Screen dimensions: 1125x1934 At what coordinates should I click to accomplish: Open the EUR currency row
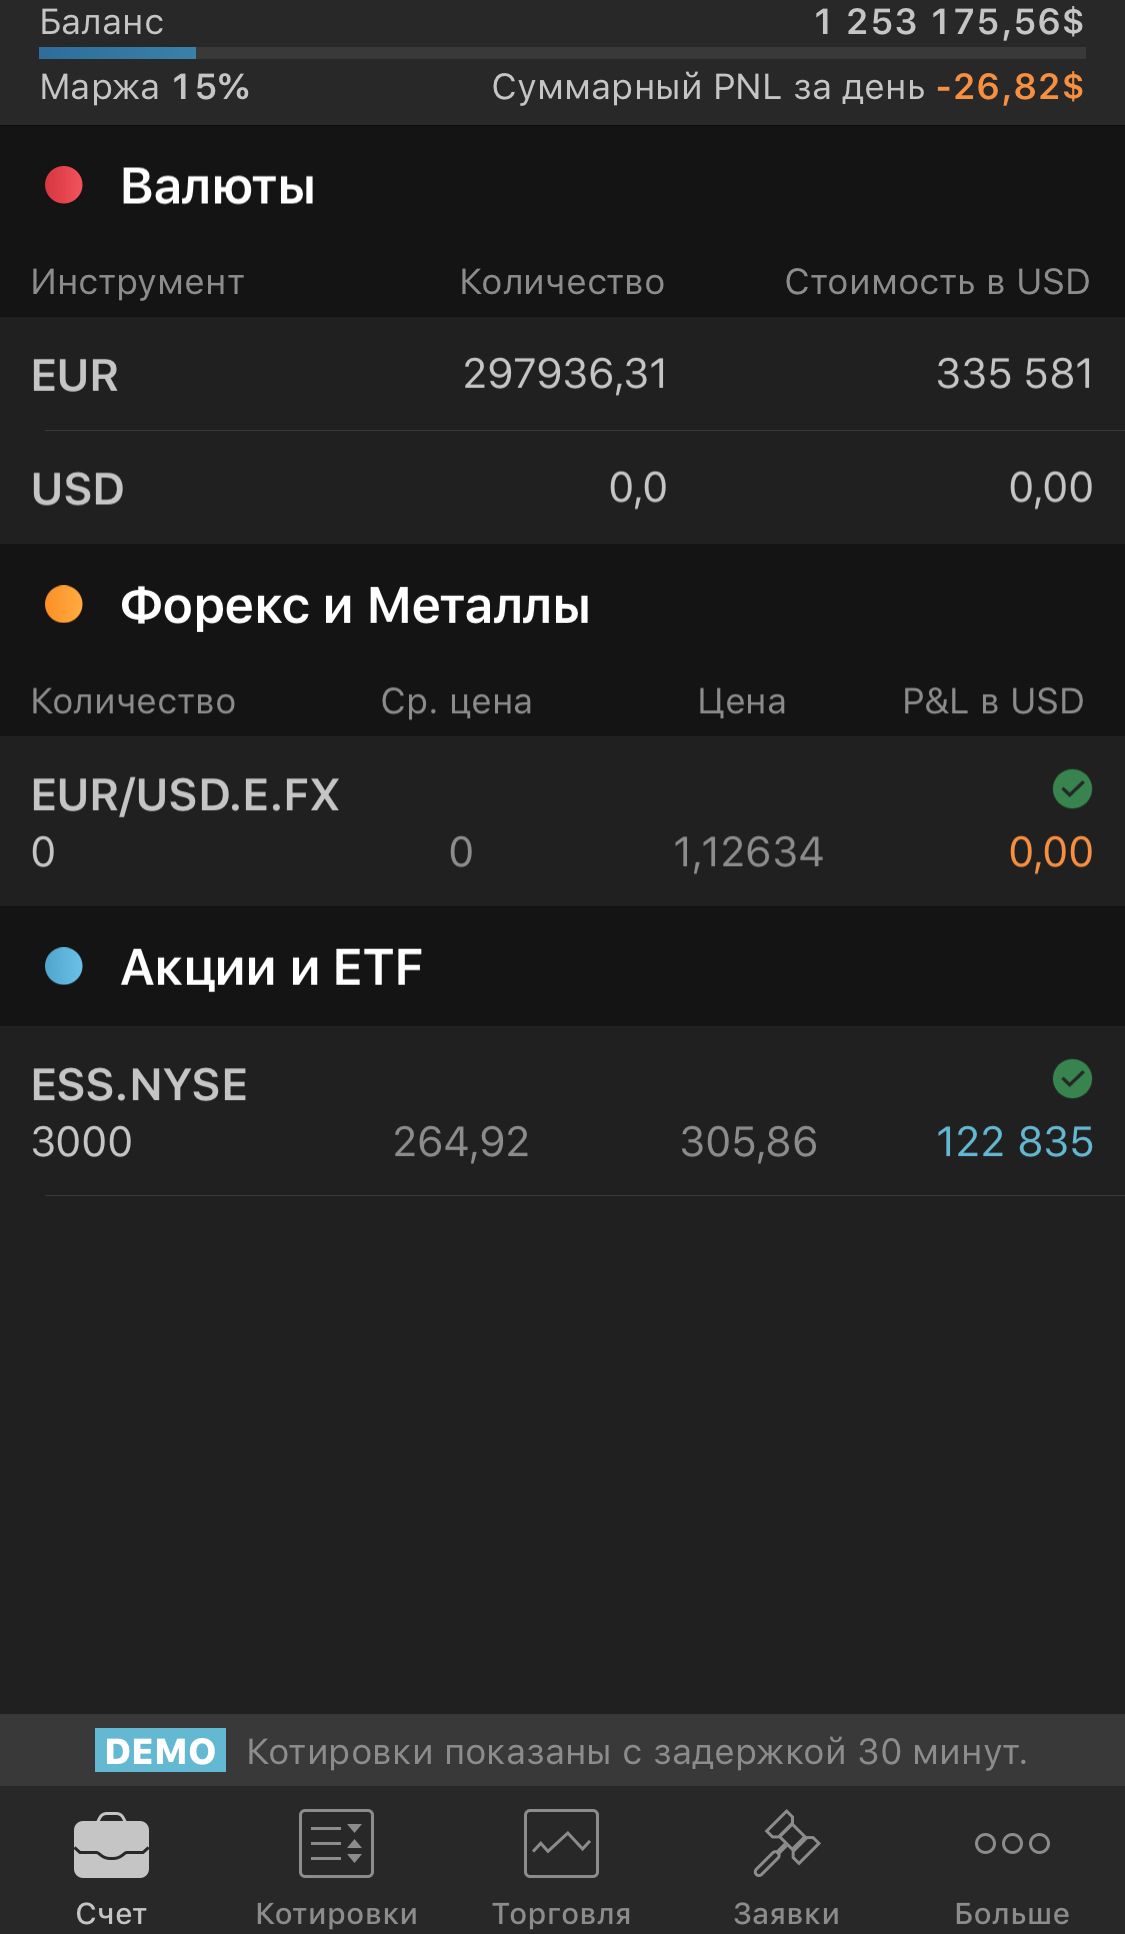click(562, 375)
